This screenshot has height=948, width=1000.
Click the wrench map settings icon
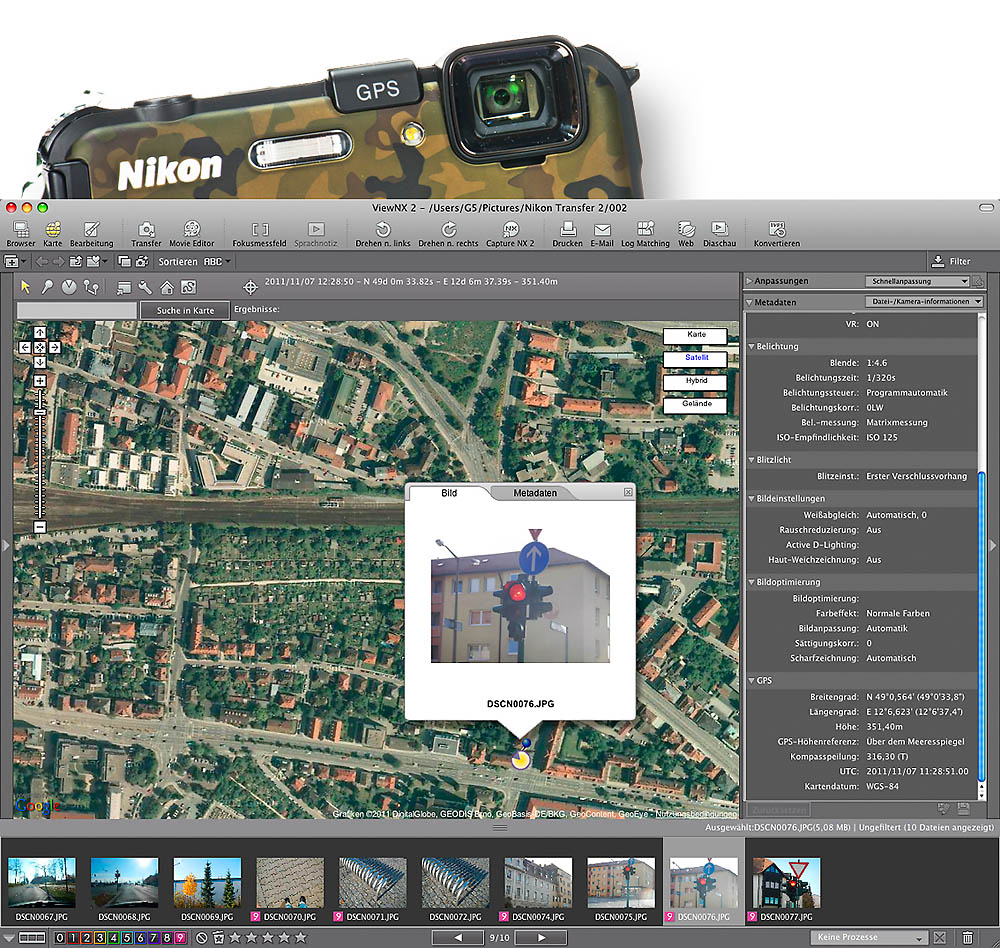pyautogui.click(x=145, y=287)
